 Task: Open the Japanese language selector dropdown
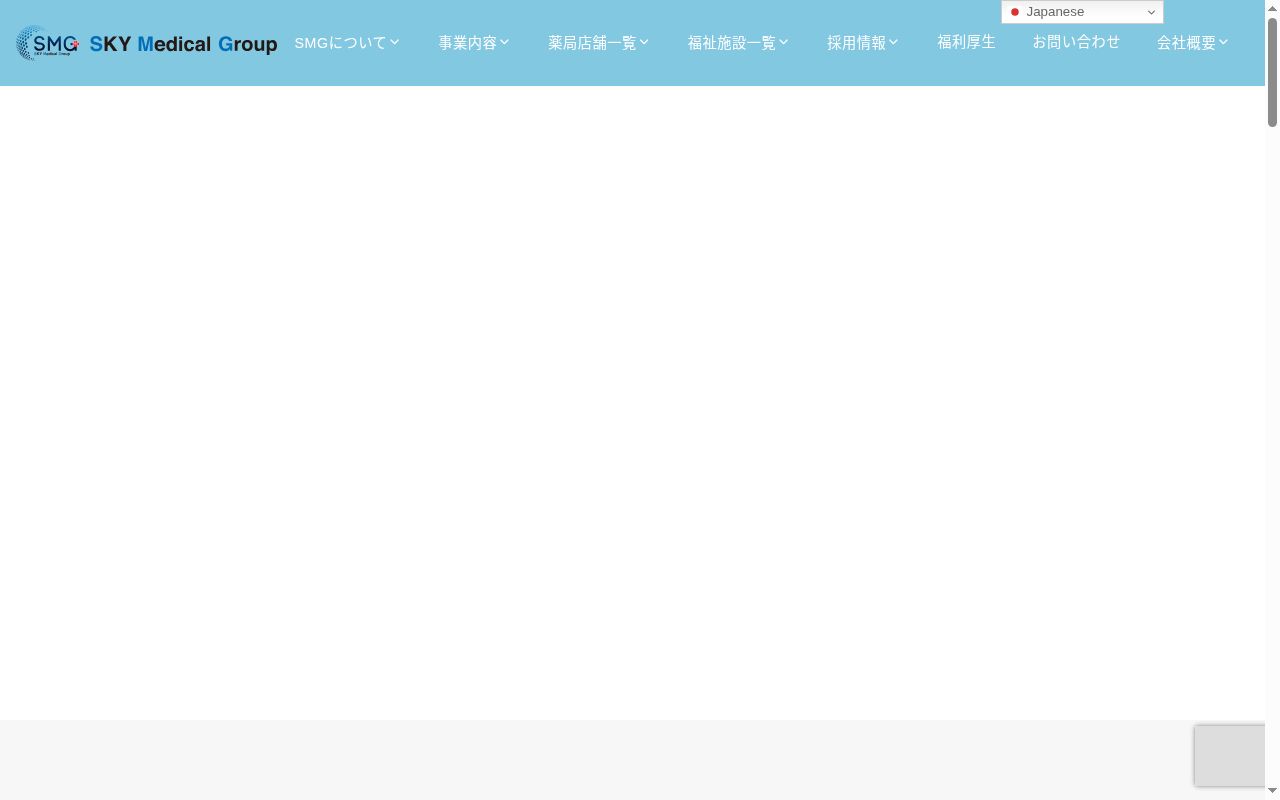[1082, 12]
